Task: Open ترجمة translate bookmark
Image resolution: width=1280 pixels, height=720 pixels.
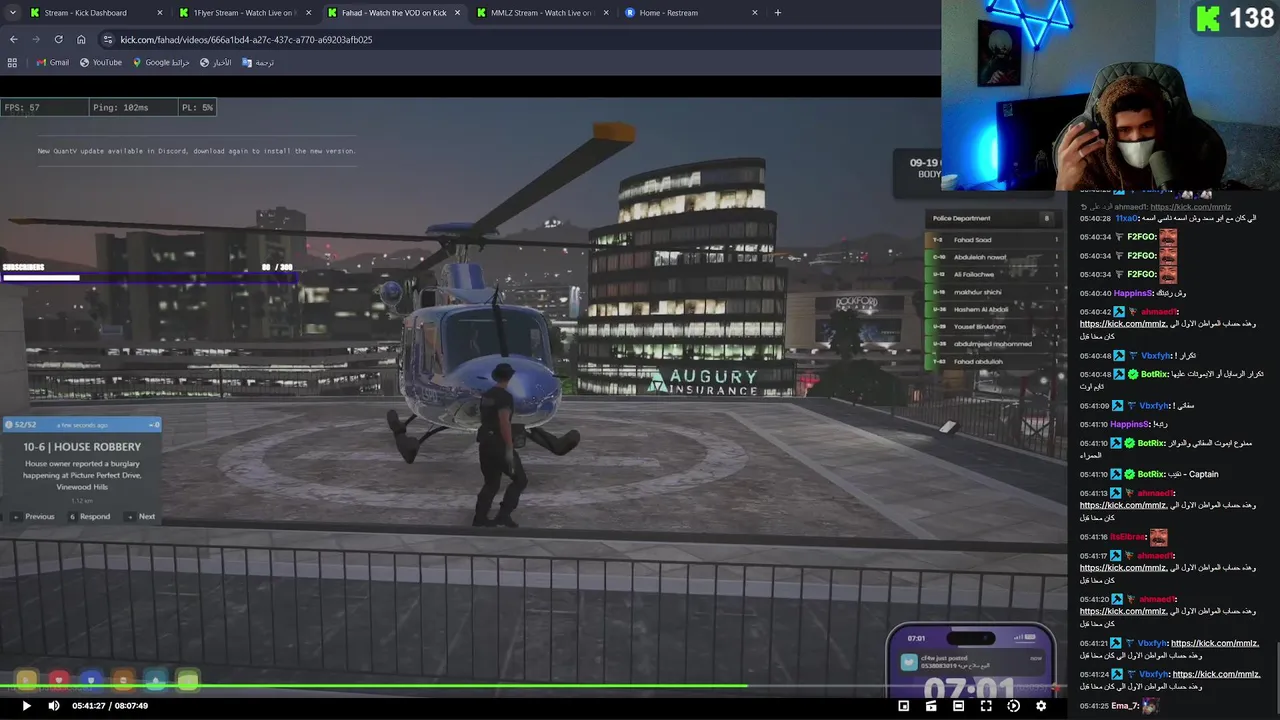Action: point(258,62)
